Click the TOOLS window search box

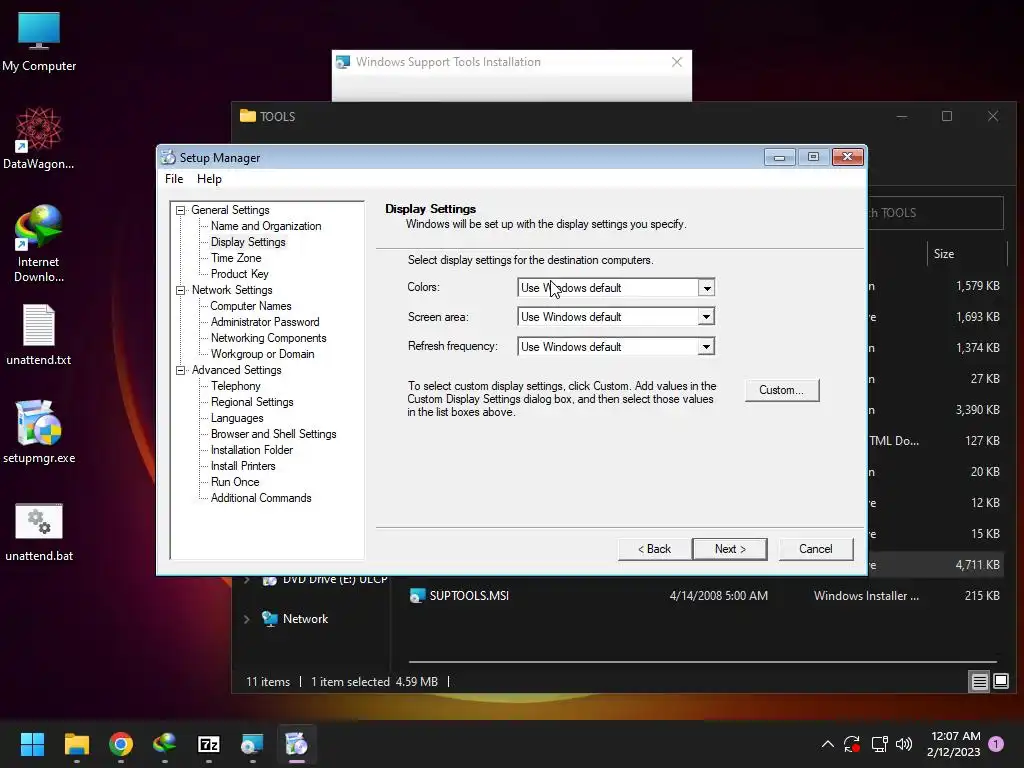(x=936, y=213)
